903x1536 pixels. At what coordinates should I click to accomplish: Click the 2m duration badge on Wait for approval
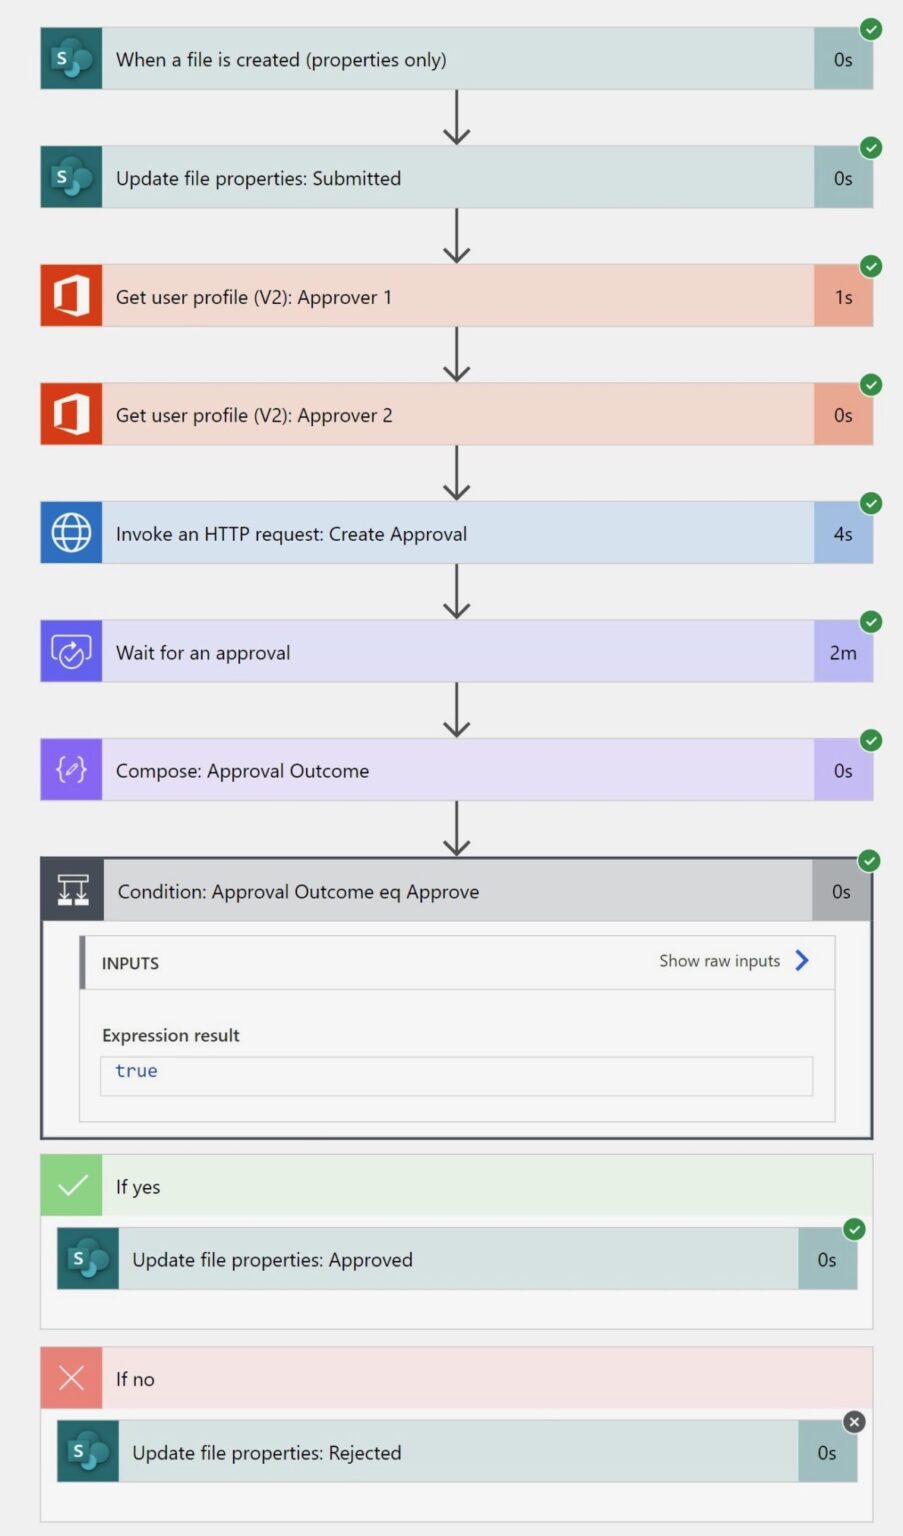point(843,652)
